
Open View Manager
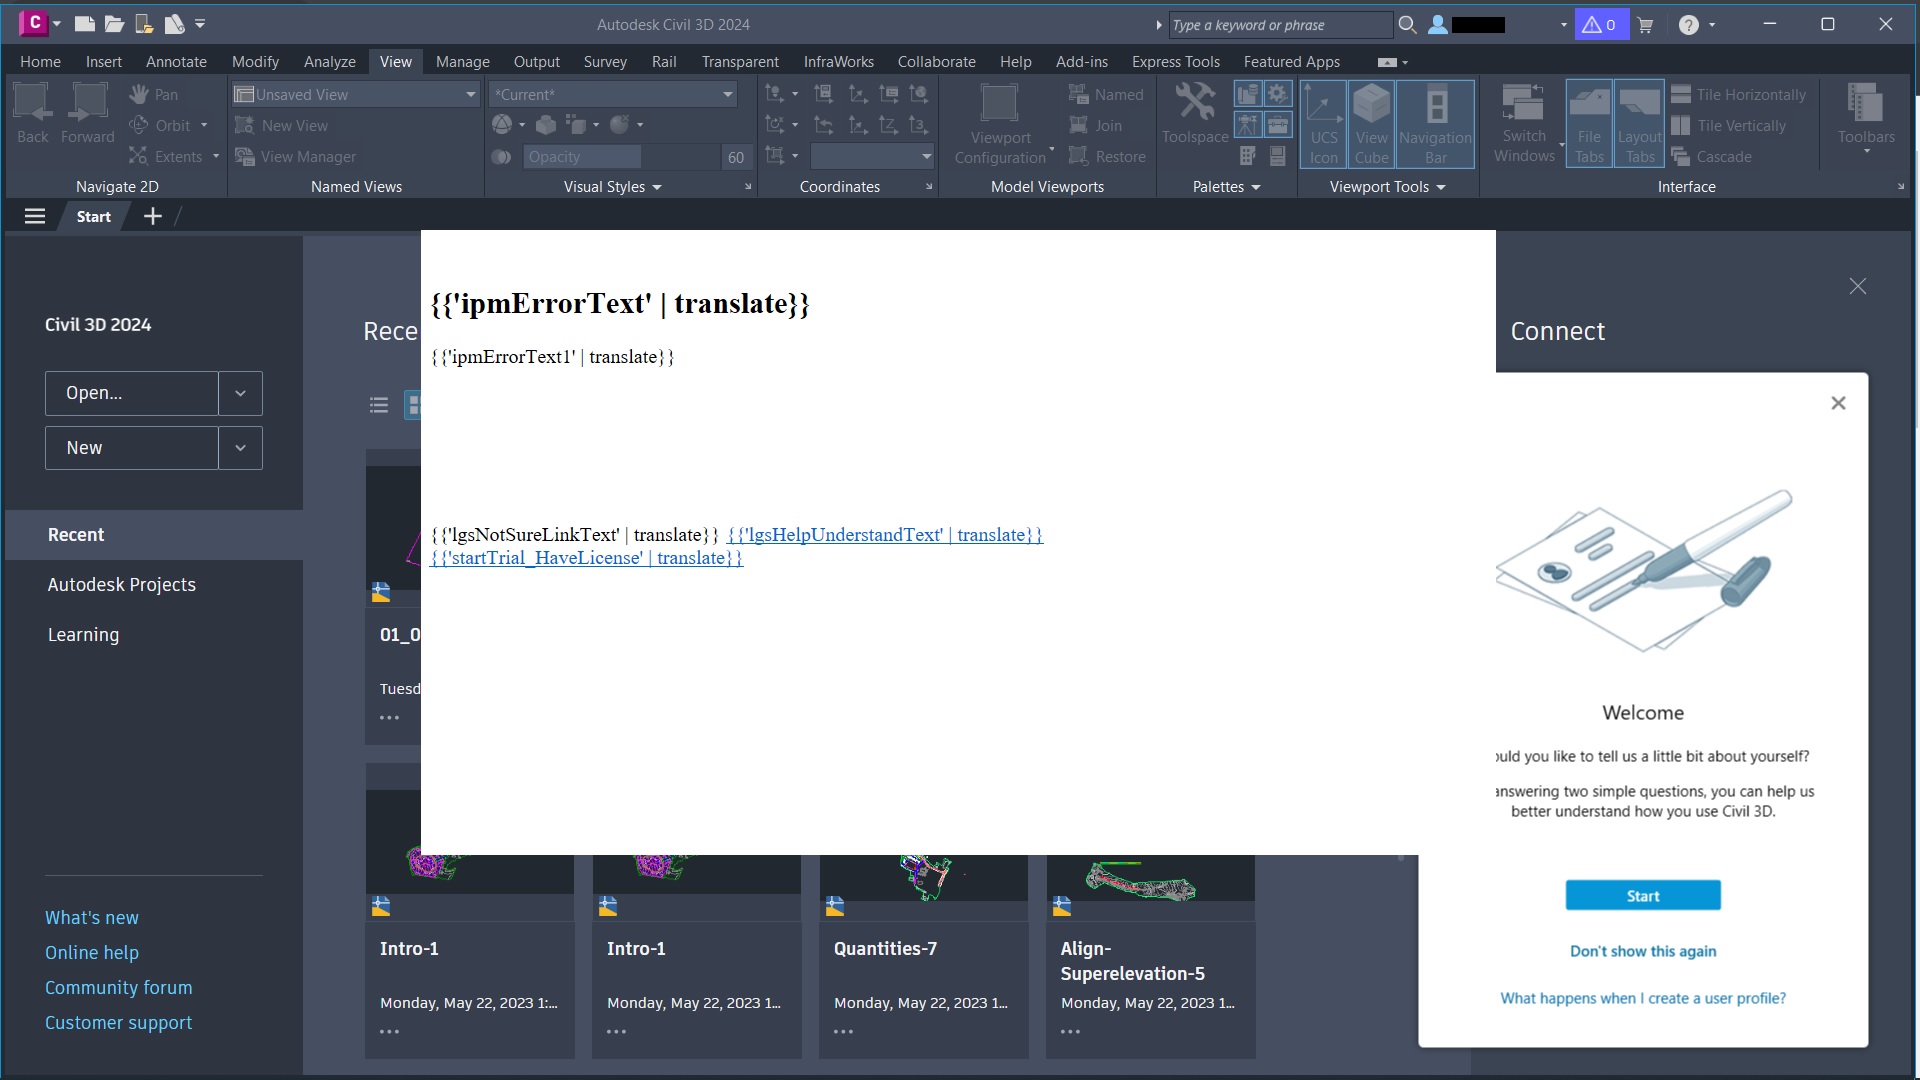[296, 156]
